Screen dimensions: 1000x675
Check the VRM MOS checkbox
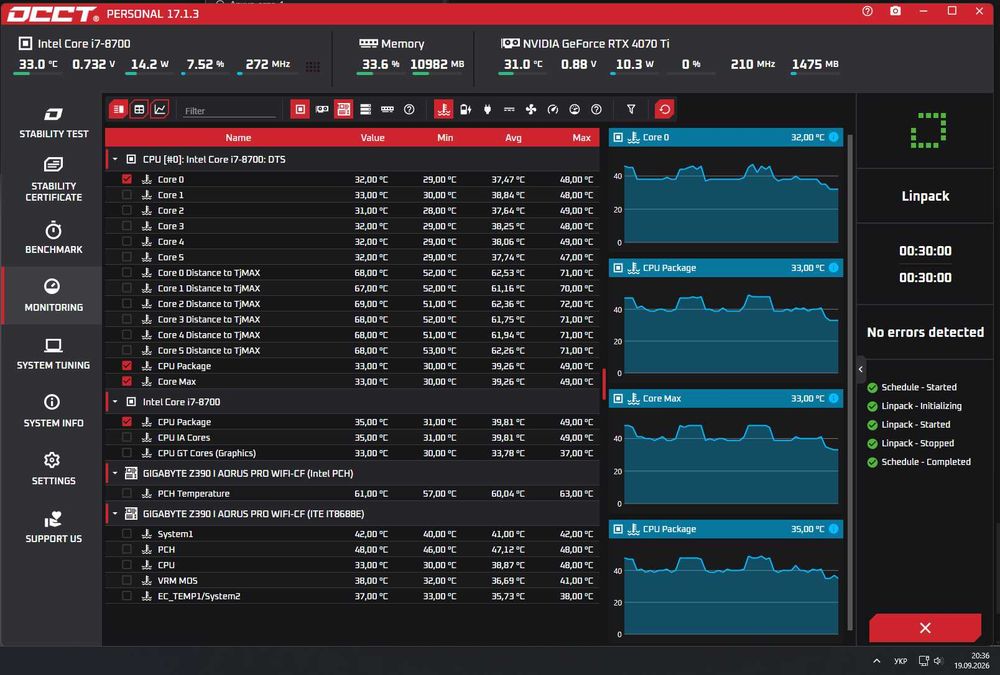pyautogui.click(x=127, y=581)
